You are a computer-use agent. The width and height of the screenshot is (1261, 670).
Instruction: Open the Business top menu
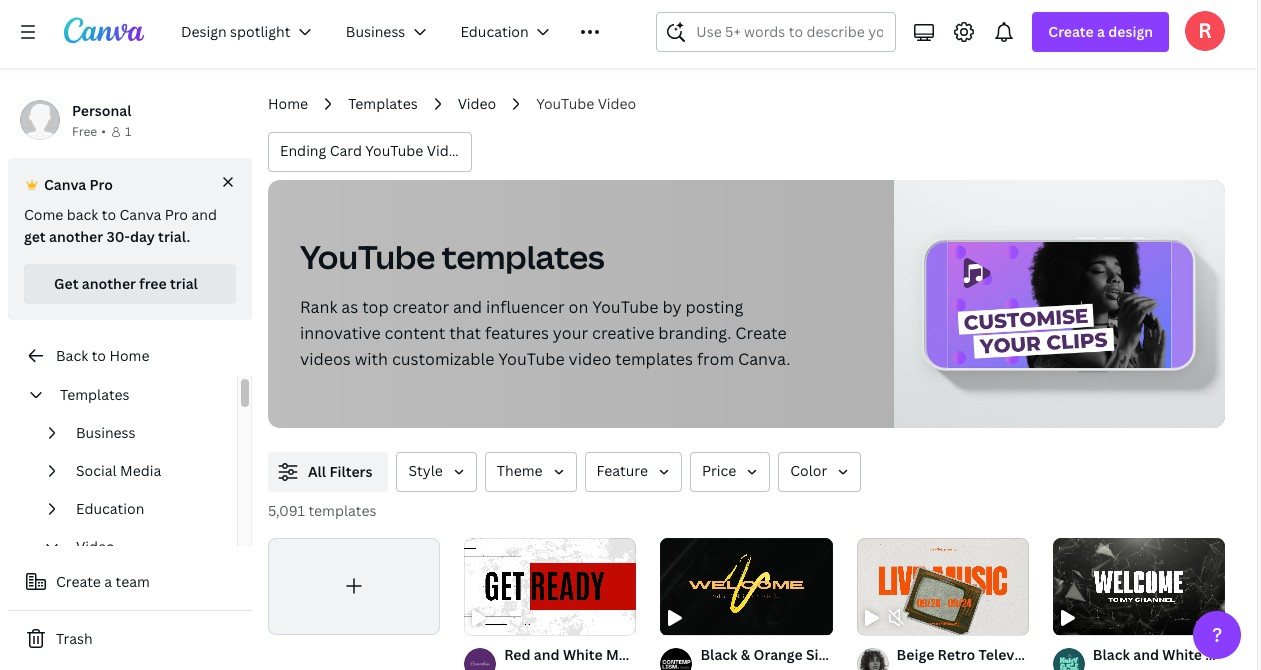pyautogui.click(x=386, y=32)
